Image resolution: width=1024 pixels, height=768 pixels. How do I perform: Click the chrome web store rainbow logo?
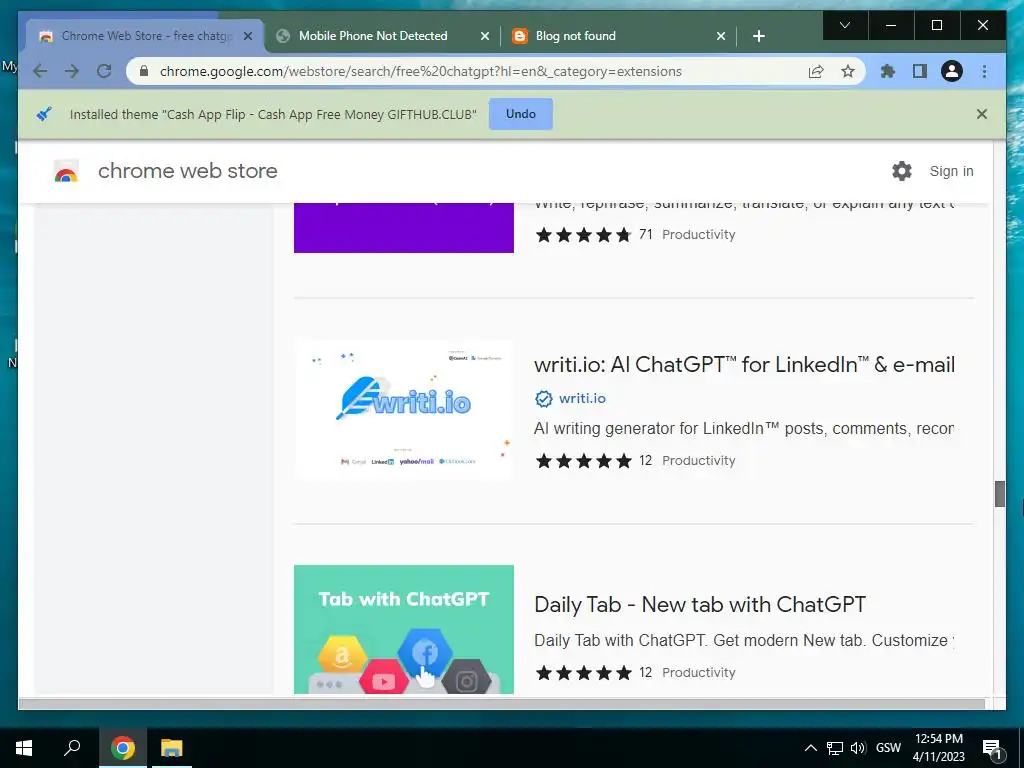66,171
